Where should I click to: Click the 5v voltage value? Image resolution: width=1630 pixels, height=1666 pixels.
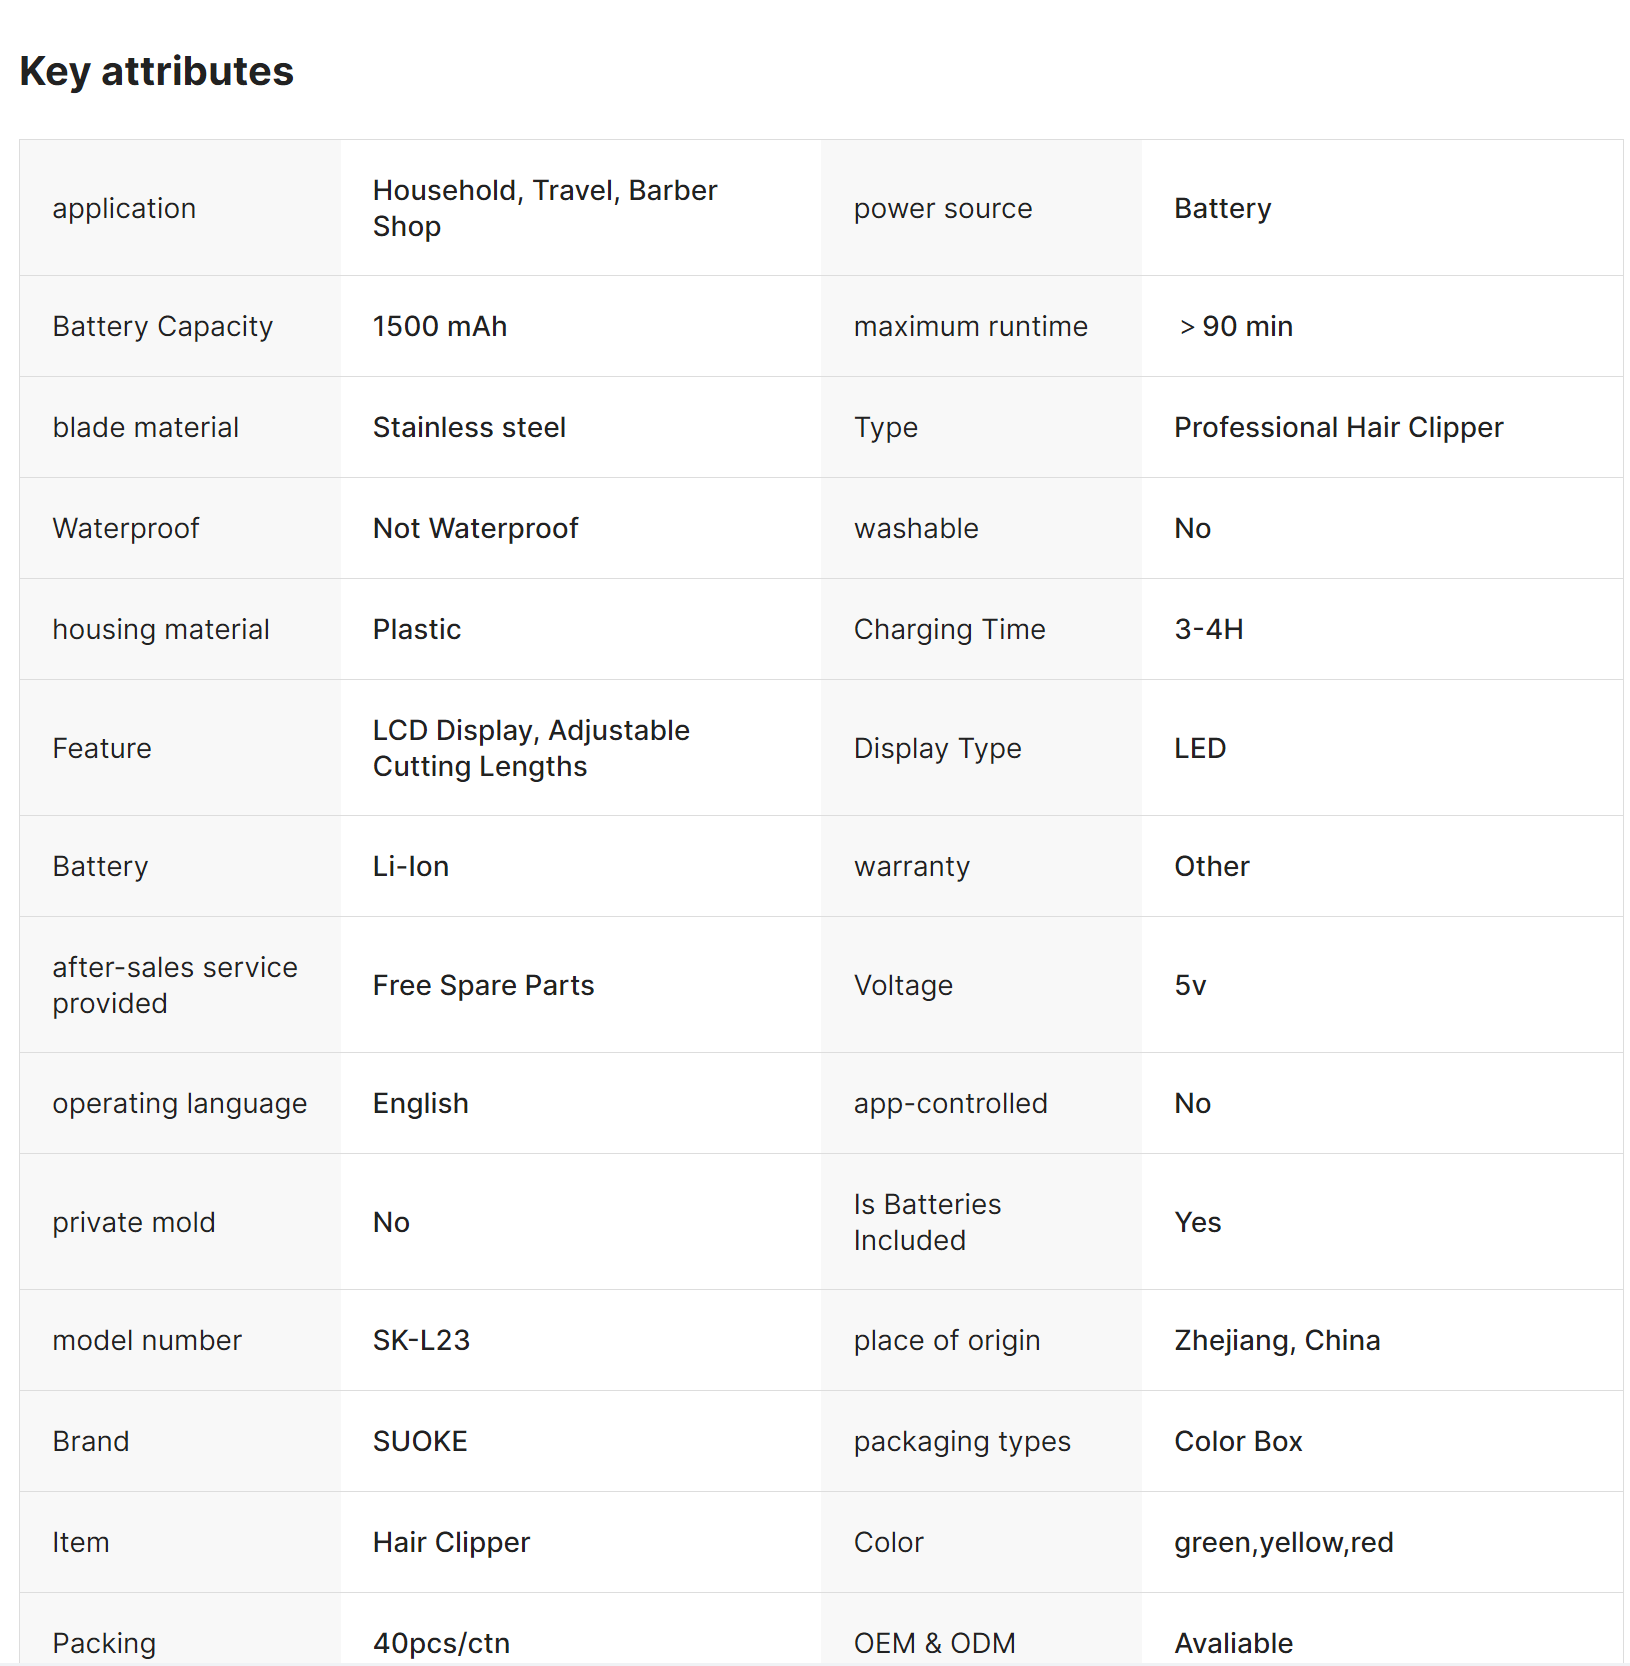(1190, 985)
